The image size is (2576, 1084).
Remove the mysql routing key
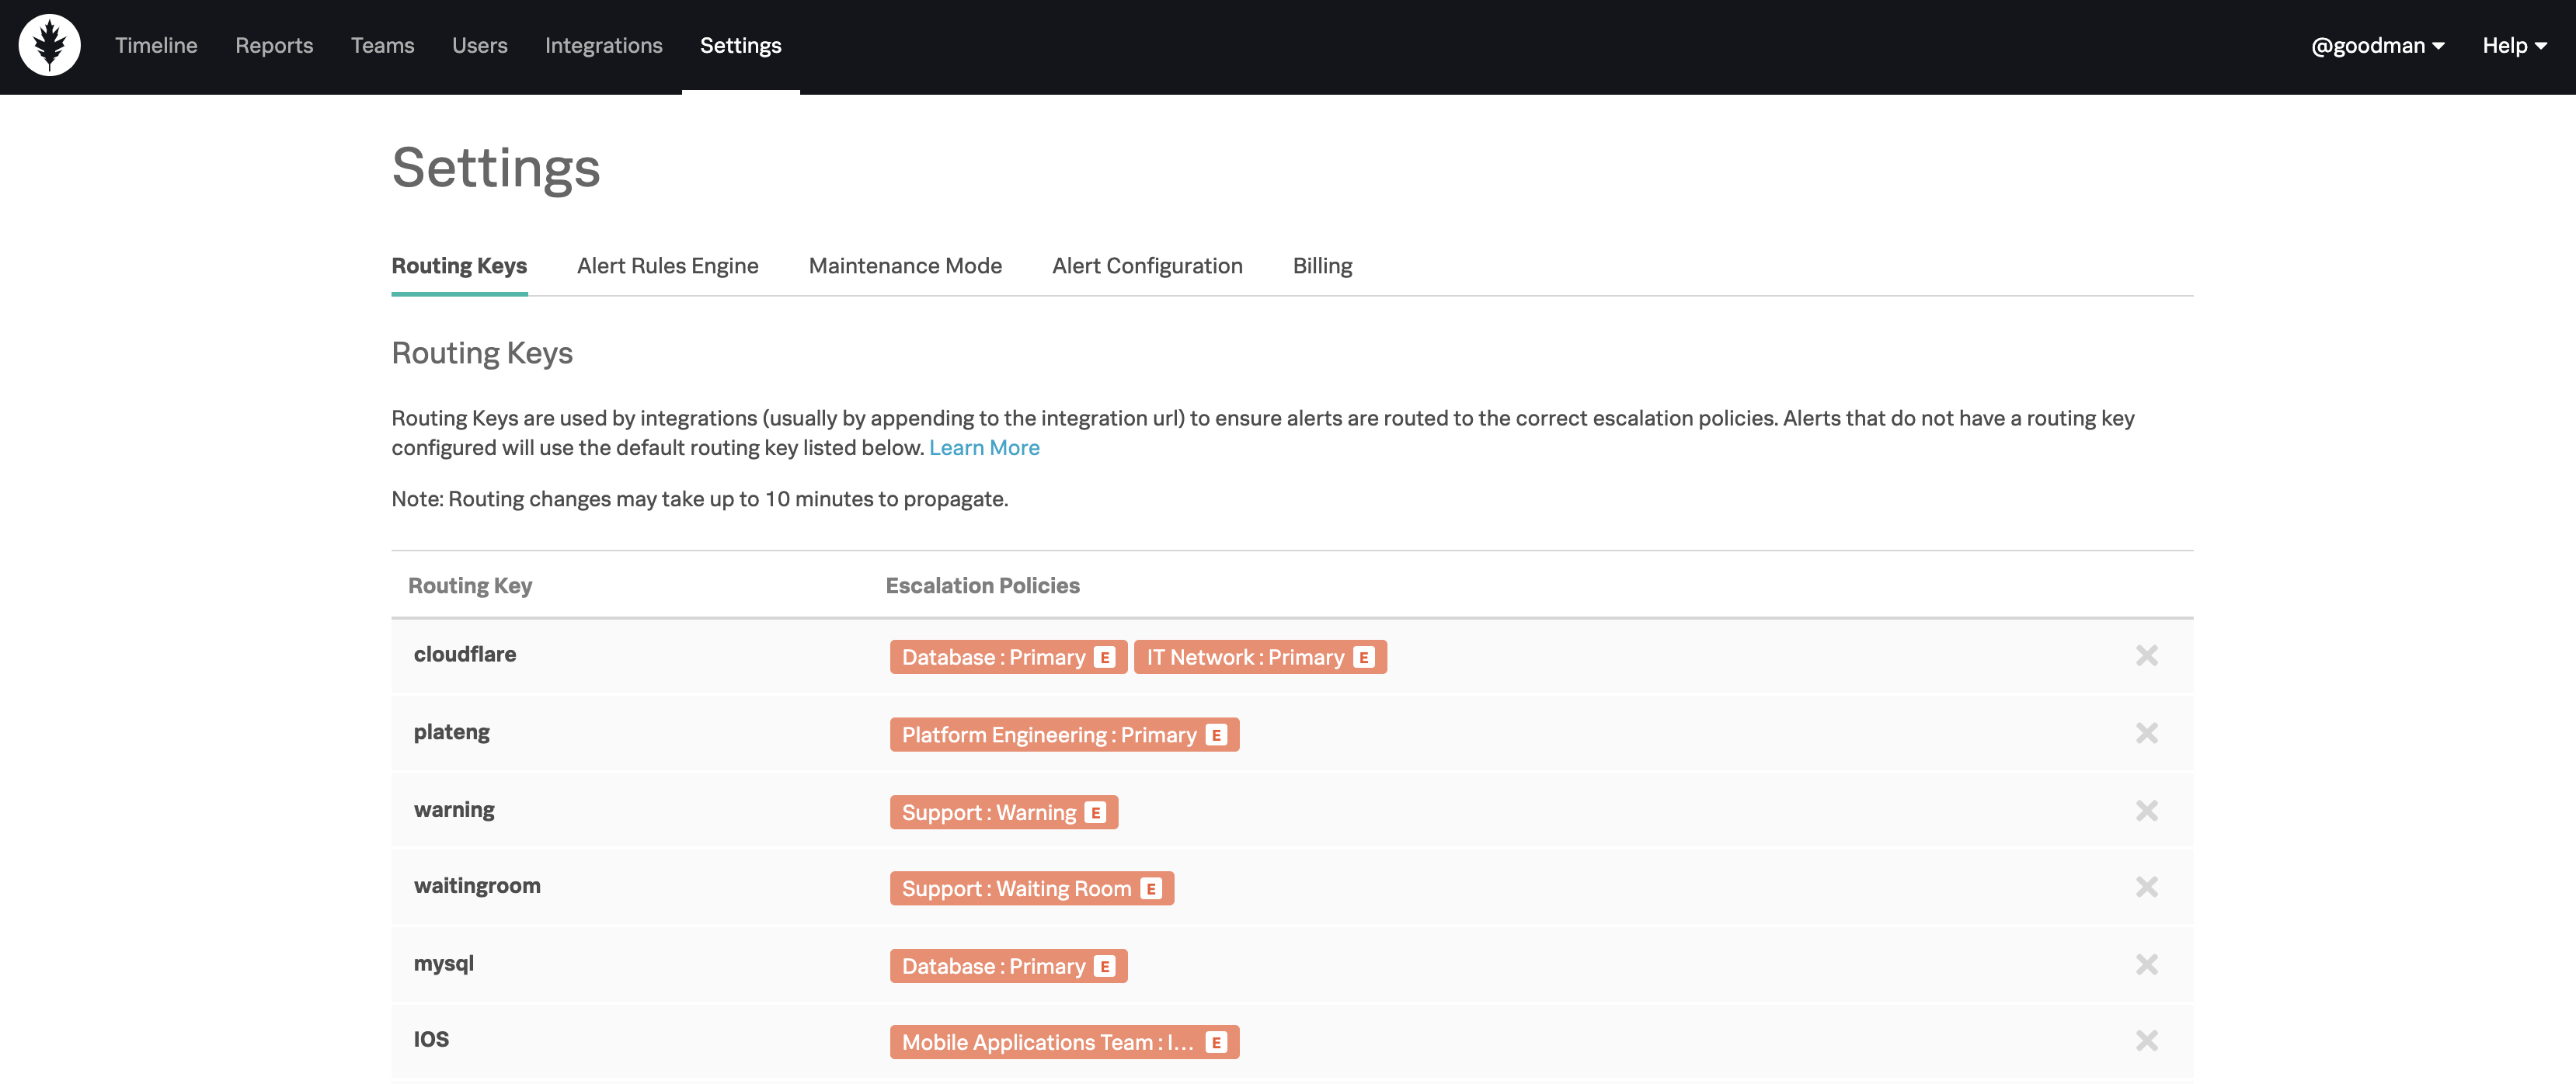coord(2146,964)
